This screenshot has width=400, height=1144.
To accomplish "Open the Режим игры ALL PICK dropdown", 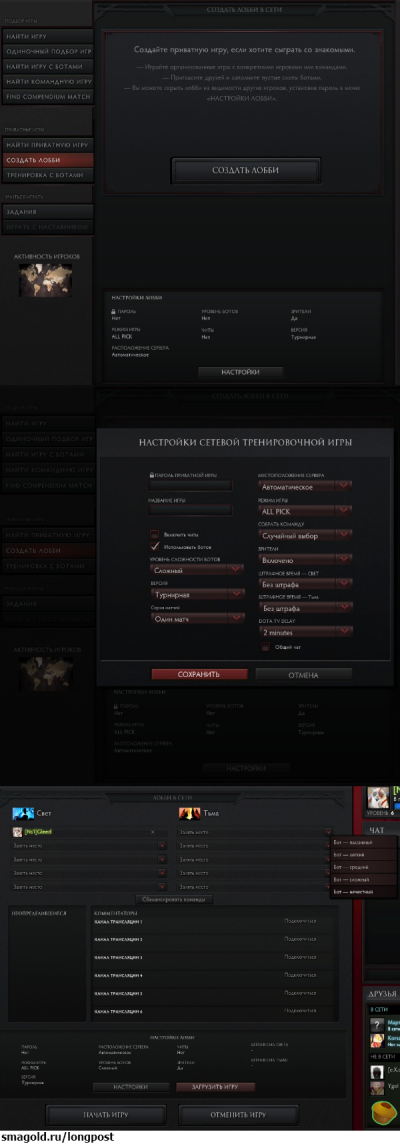I will click(305, 511).
